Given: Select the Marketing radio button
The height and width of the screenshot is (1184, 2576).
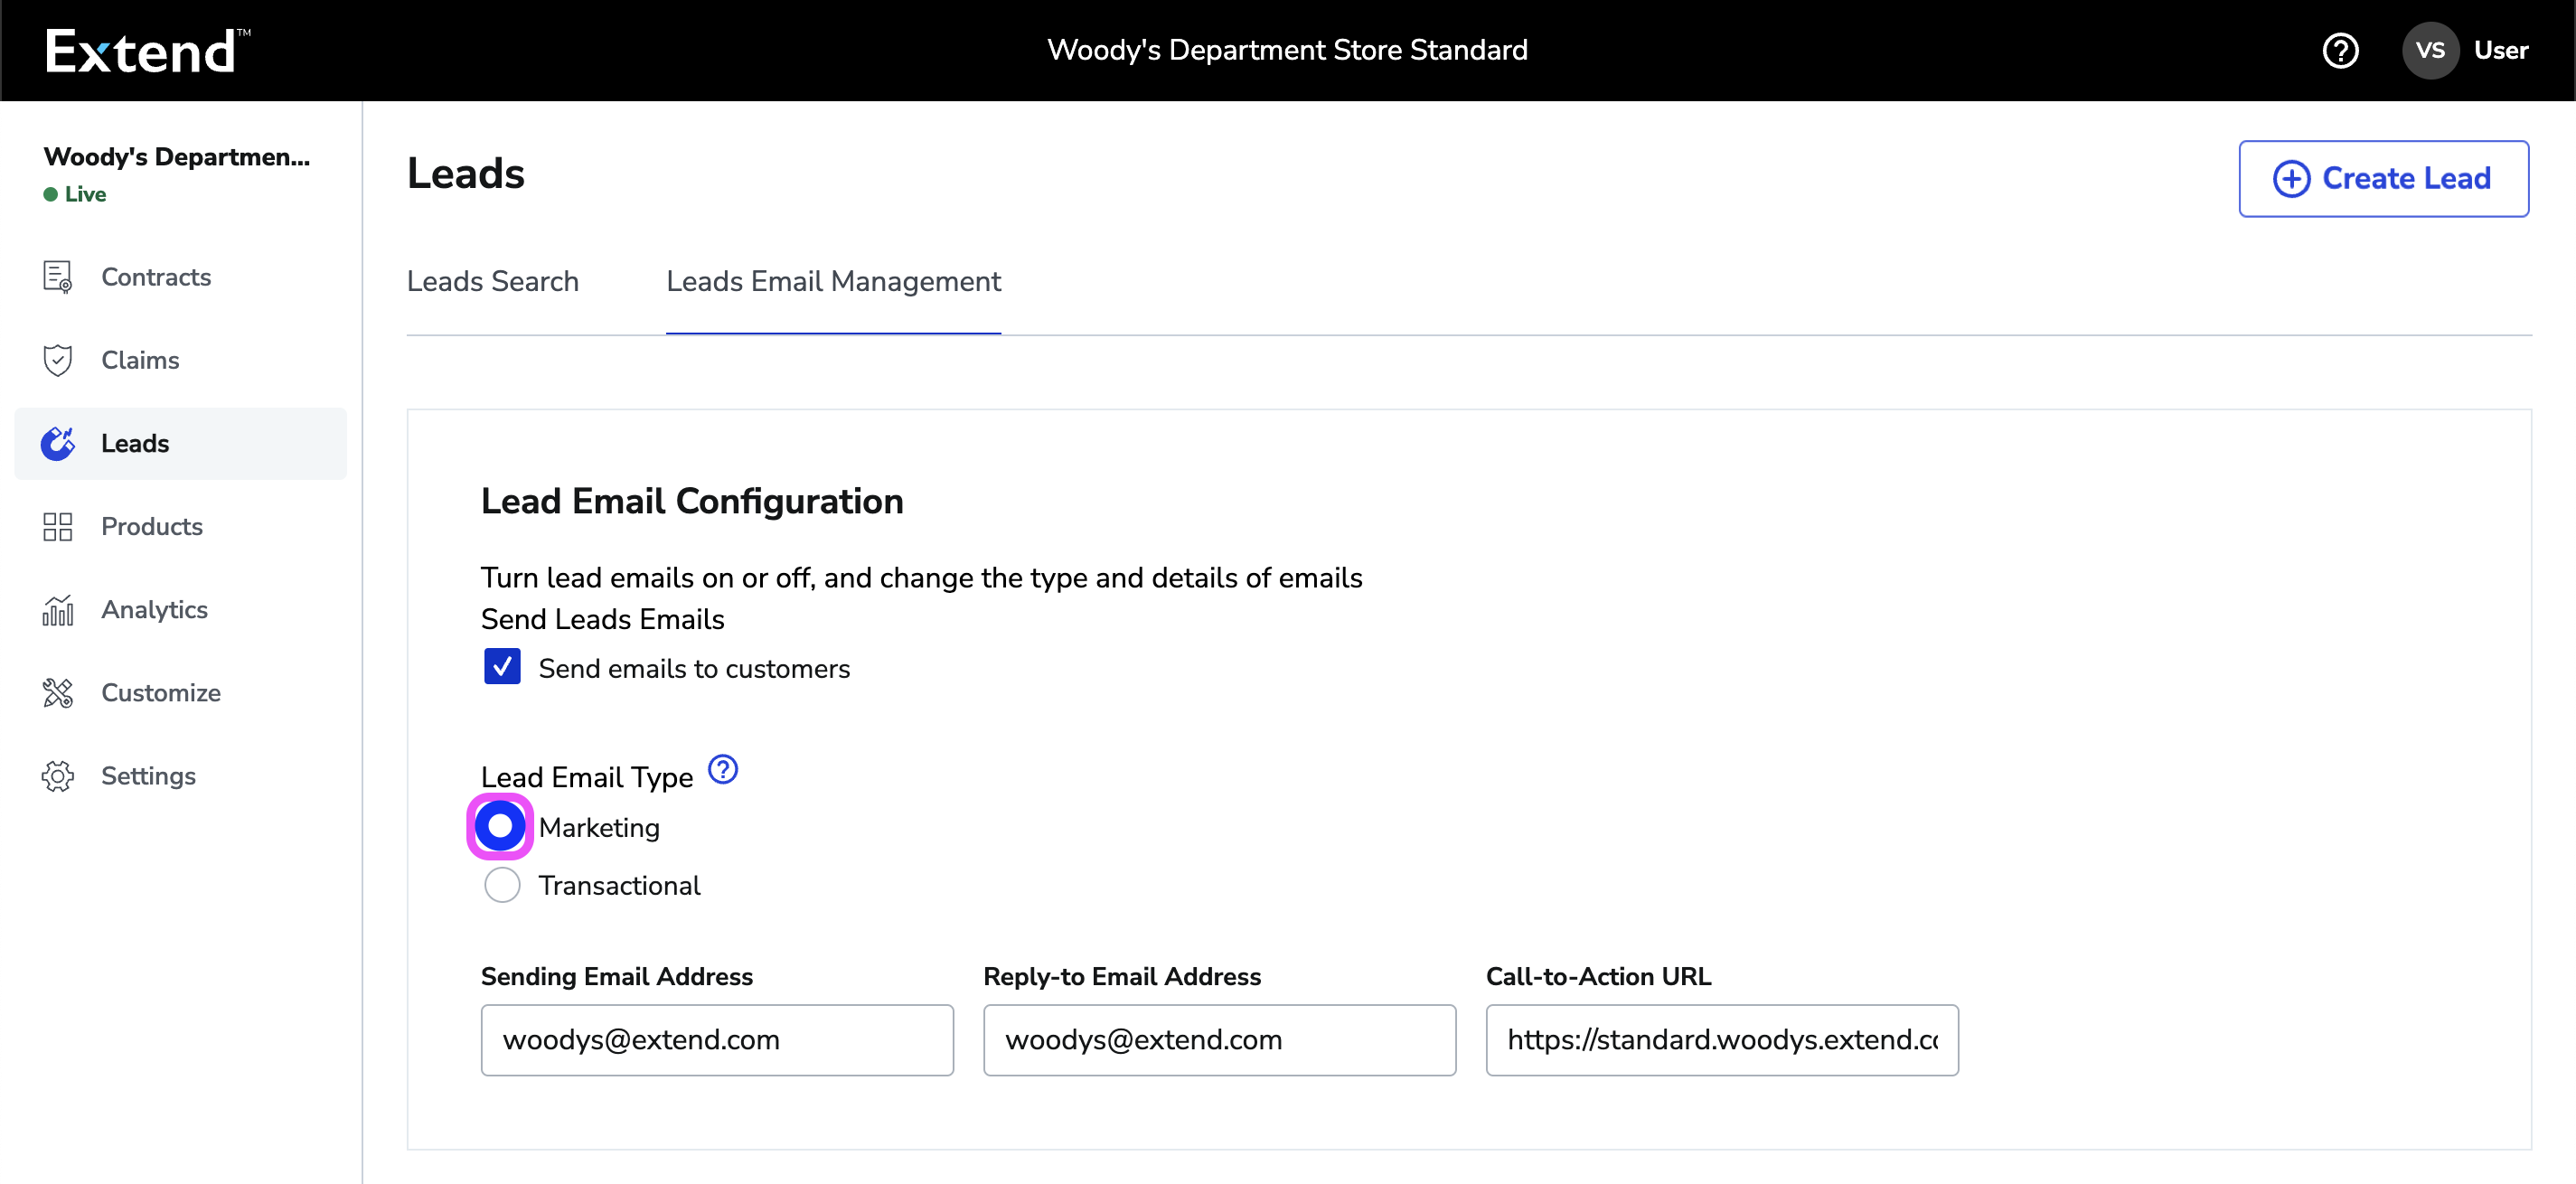Looking at the screenshot, I should 500,826.
